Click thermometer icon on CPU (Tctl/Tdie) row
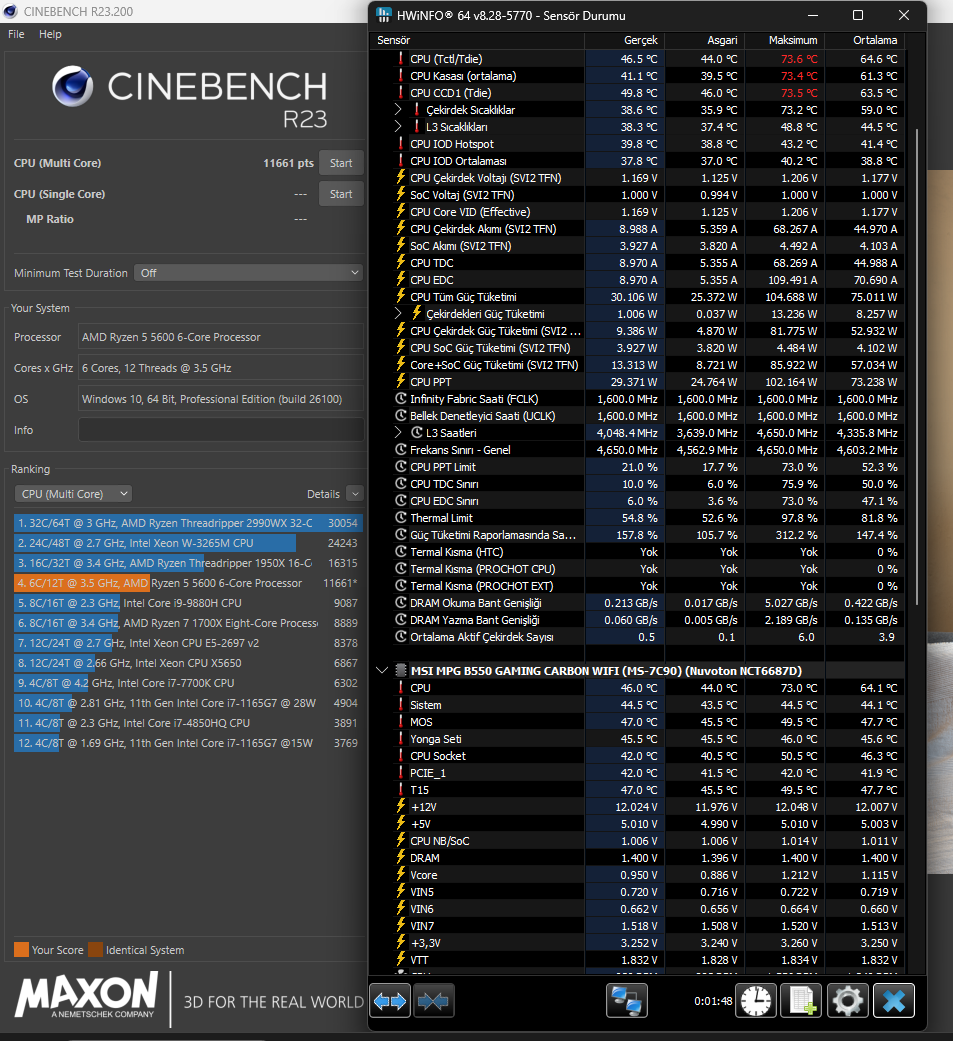The width and height of the screenshot is (953, 1041). coord(400,58)
